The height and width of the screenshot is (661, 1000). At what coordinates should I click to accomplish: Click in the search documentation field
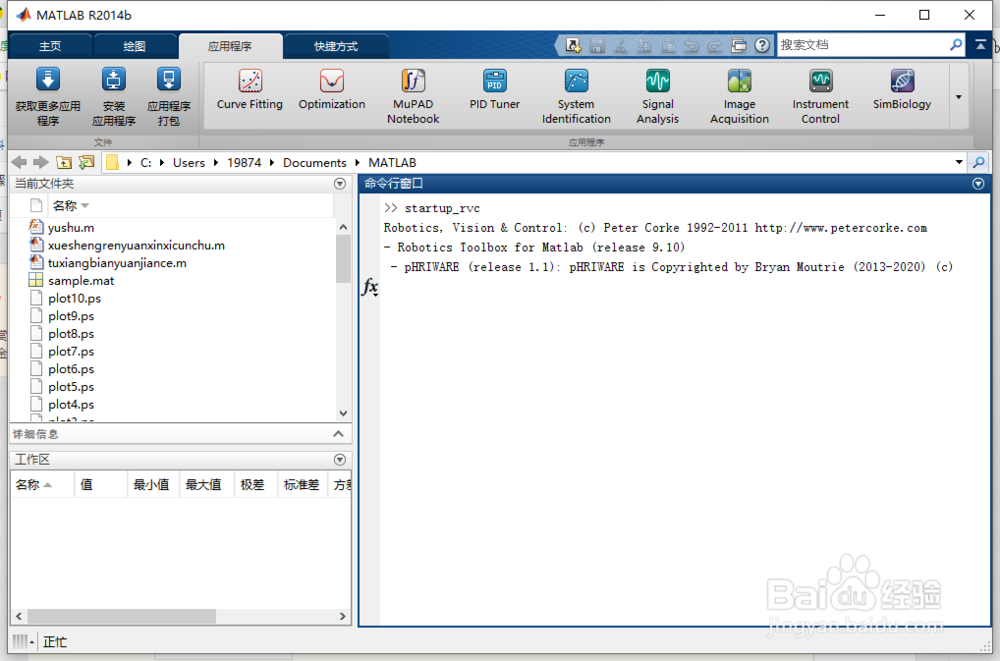click(x=862, y=45)
